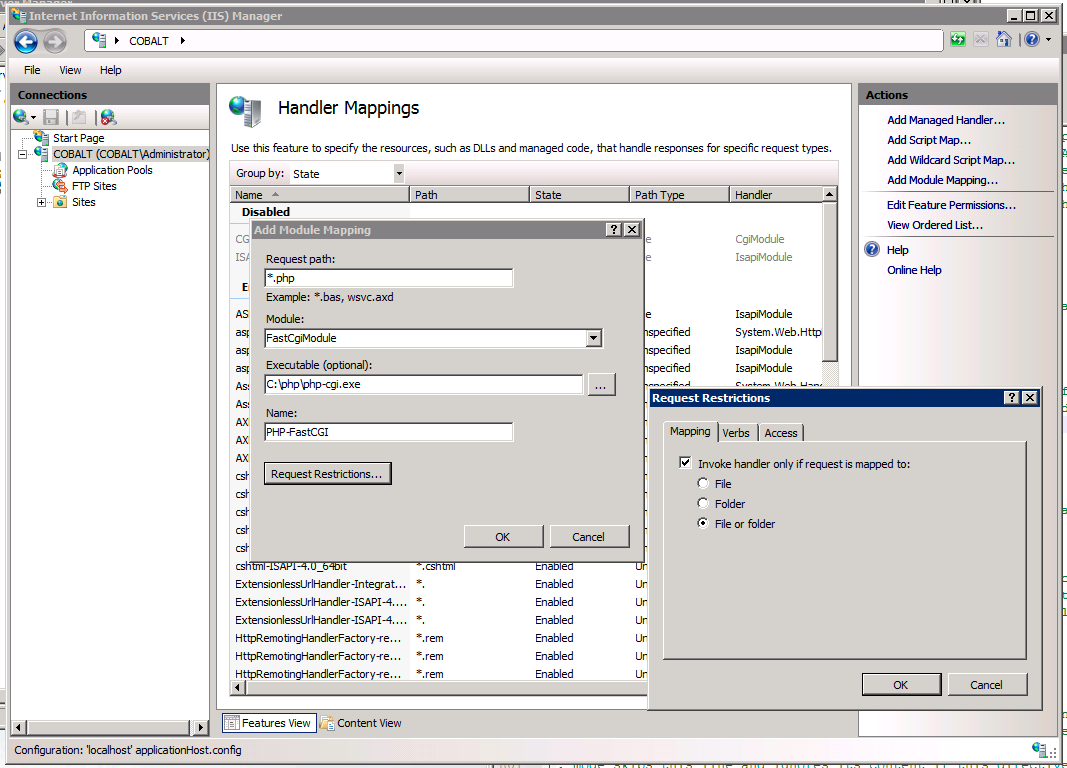Select Application Pools in the tree
Image resolution: width=1067 pixels, height=768 pixels.
[x=111, y=170]
